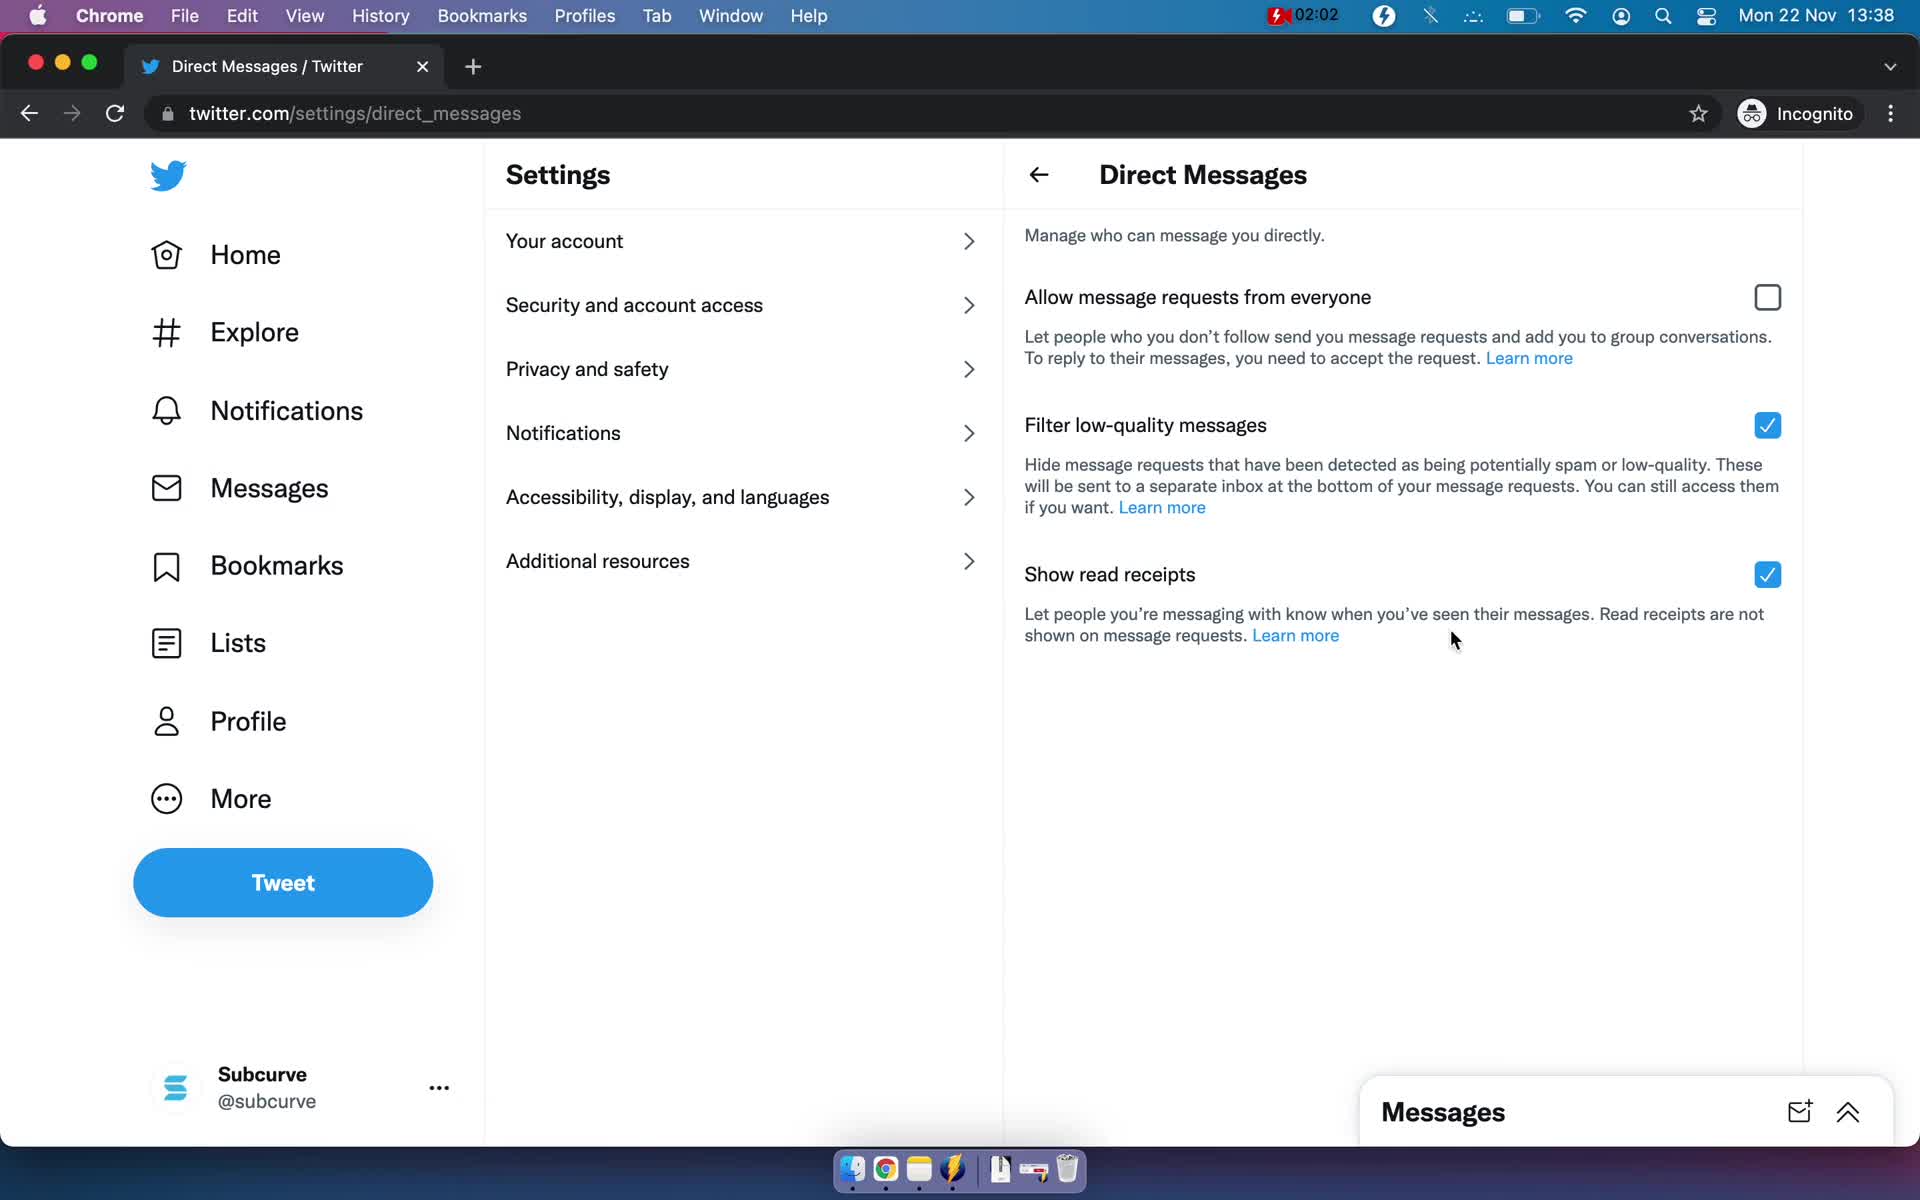The width and height of the screenshot is (1920, 1200).
Task: Click the Tweet button
Action: (x=283, y=883)
